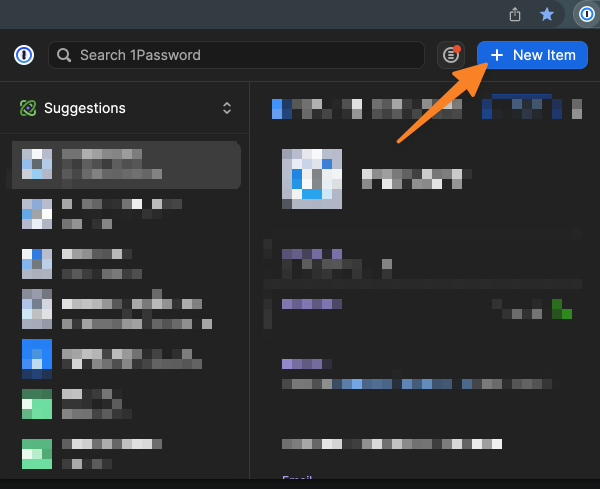Select the highlighted first item in list
600x489 pixels.
126,165
